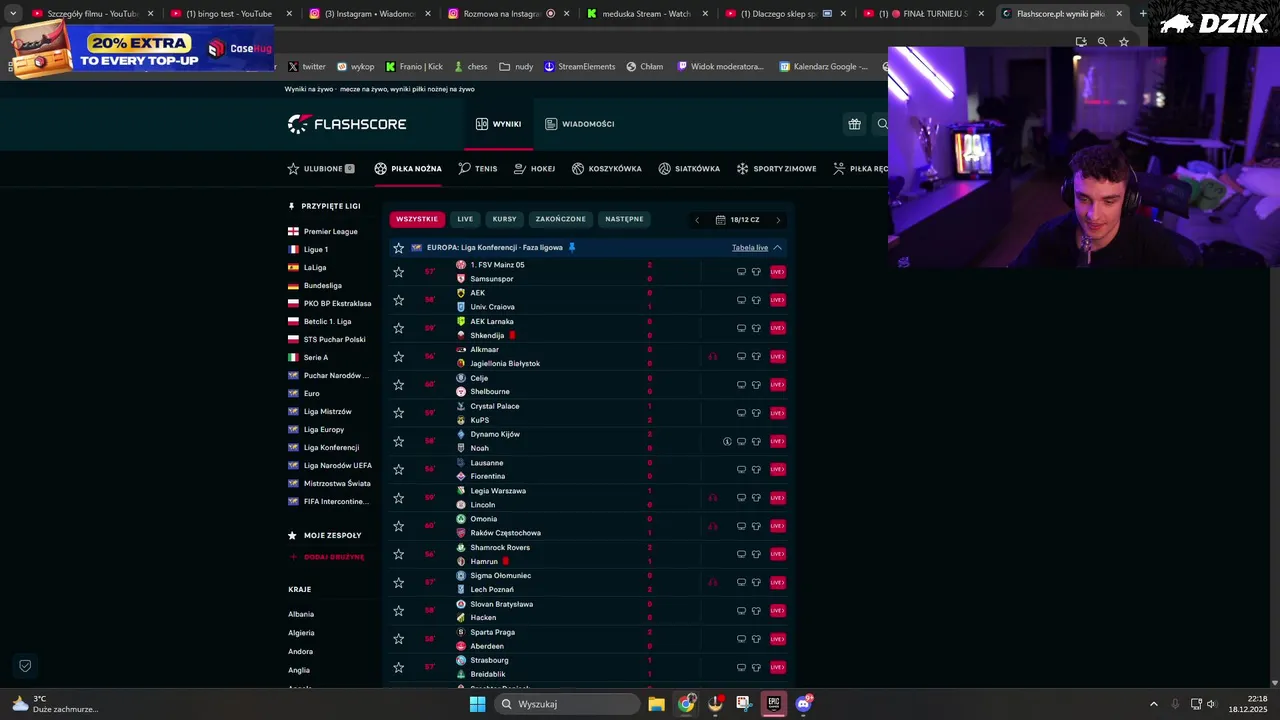
Task: Select the Piłka nożna sport tab
Action: coord(408,169)
